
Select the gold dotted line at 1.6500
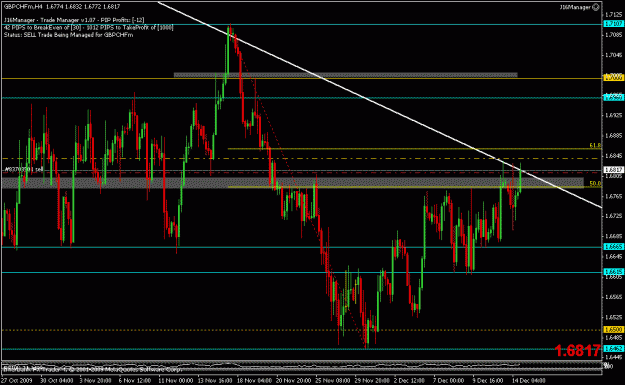pos(301,330)
